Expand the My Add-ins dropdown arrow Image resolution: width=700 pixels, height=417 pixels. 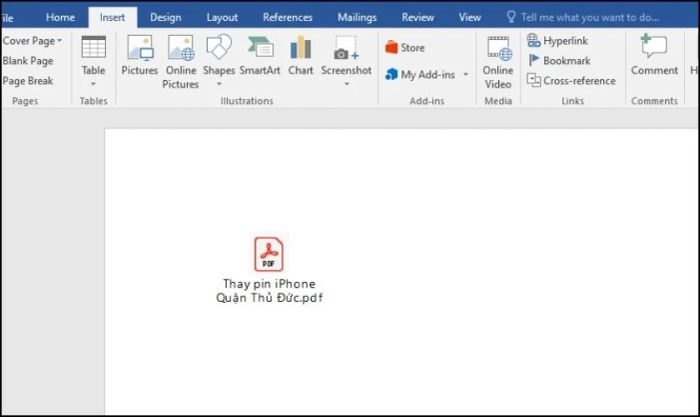coord(466,75)
